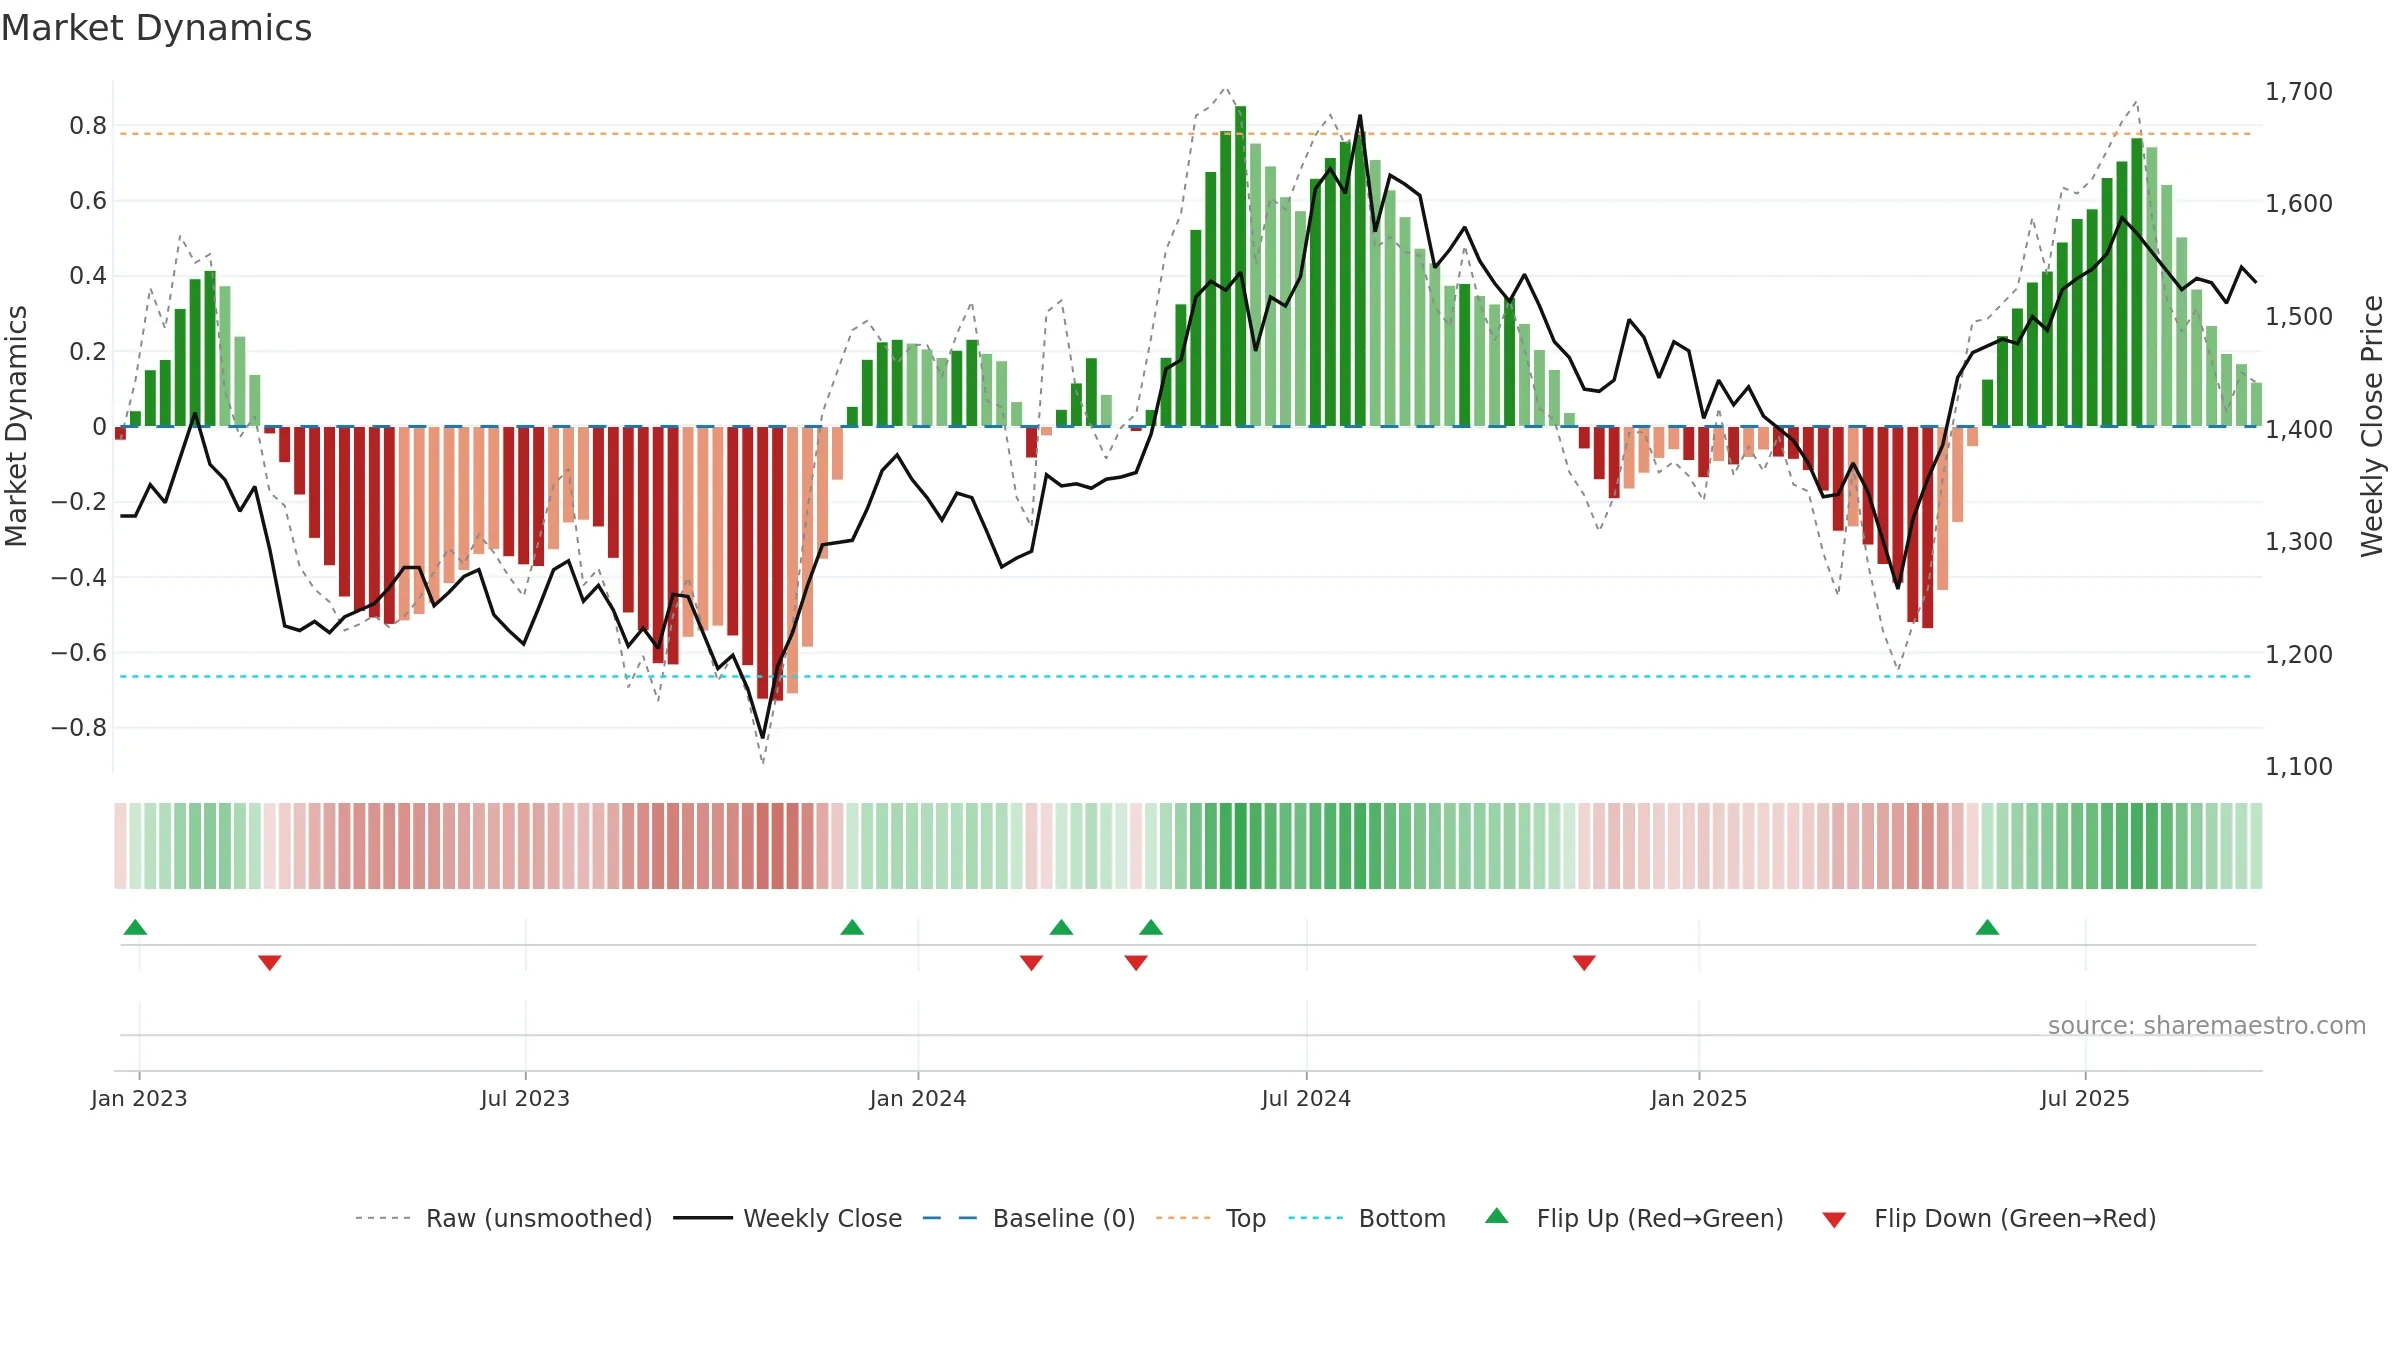Click blue dashed Baseline line sample in legend
This screenshot has height=1350, width=2400.
click(950, 1218)
